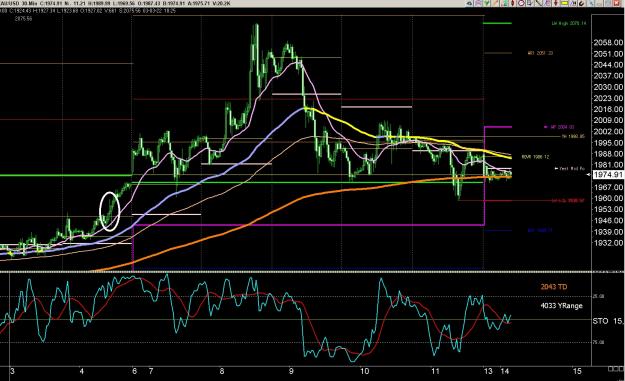Select the diagonal trendline drawing tool
The image size is (625, 381).
pyautogui.click(x=539, y=3)
